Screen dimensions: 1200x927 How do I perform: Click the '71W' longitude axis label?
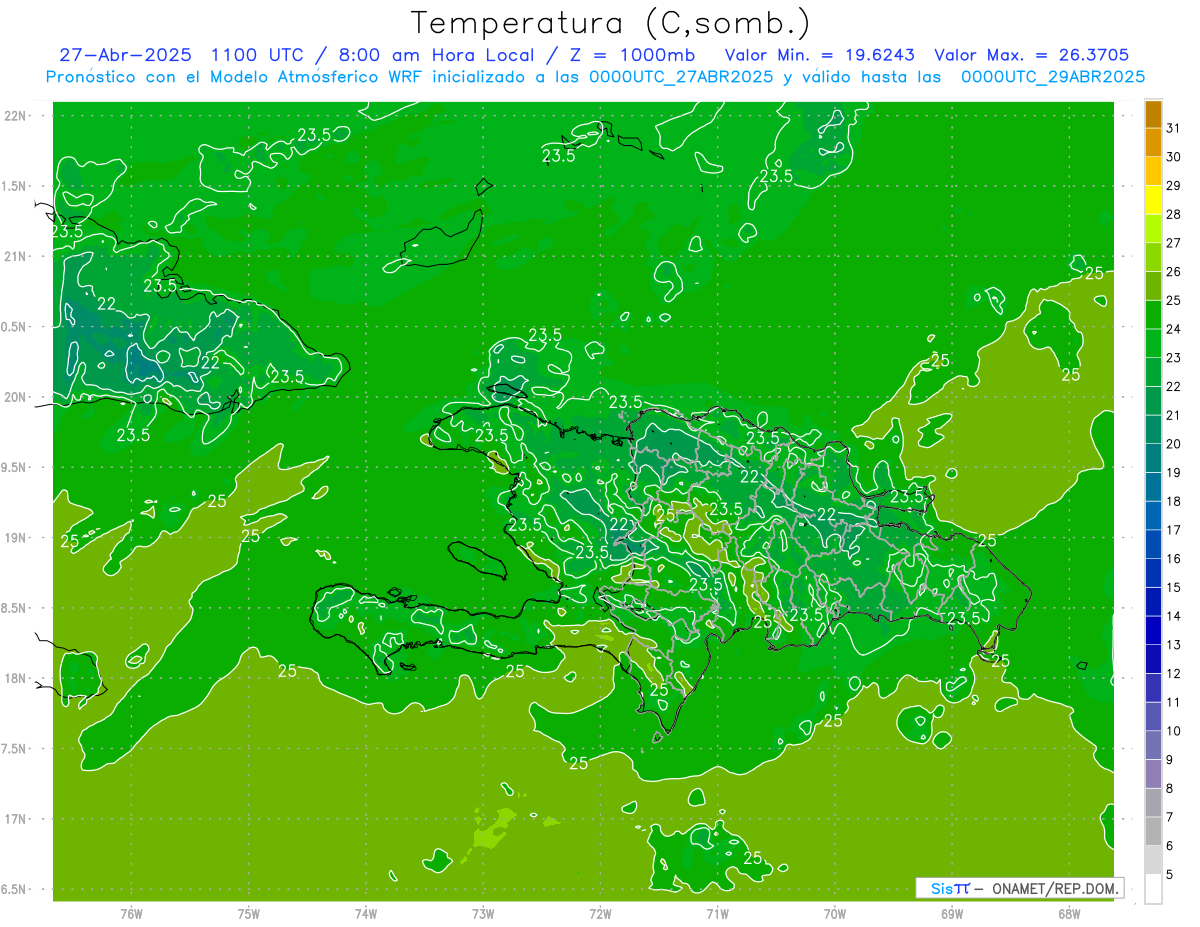coord(717,914)
